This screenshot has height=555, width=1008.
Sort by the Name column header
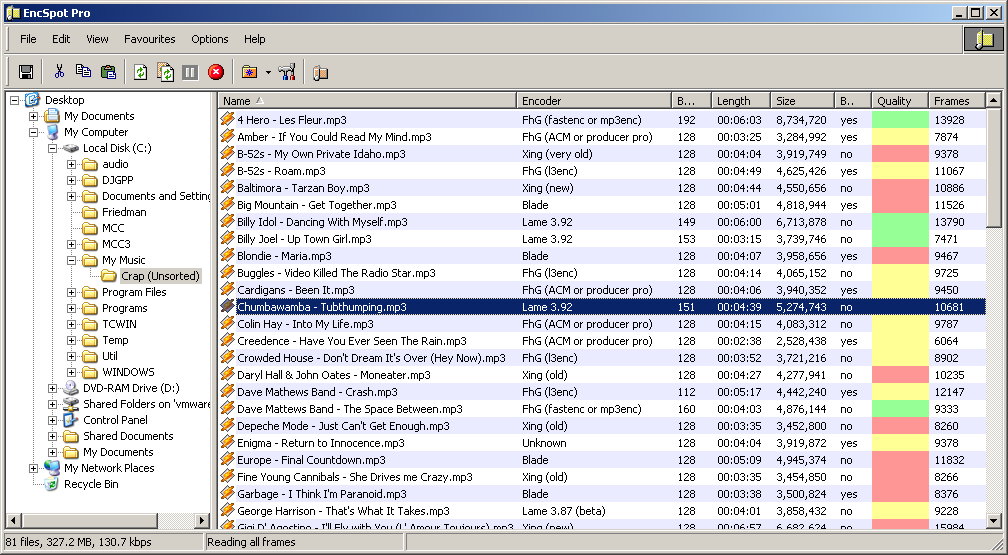click(x=367, y=101)
